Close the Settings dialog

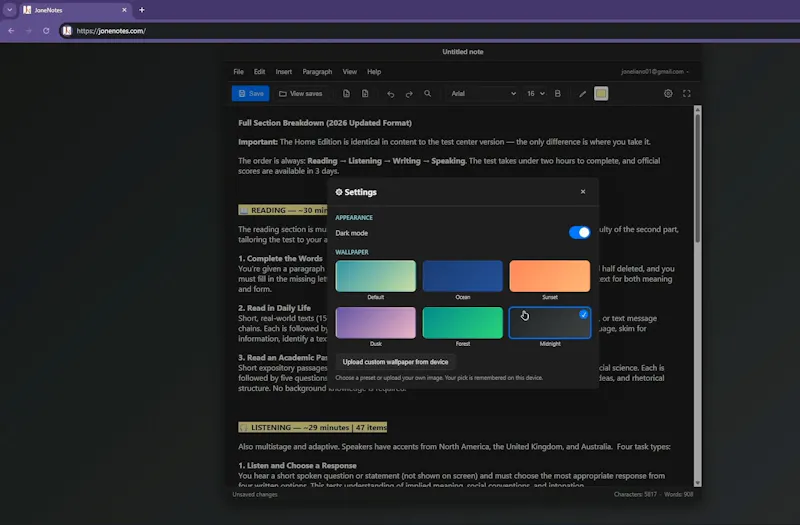[x=583, y=192]
